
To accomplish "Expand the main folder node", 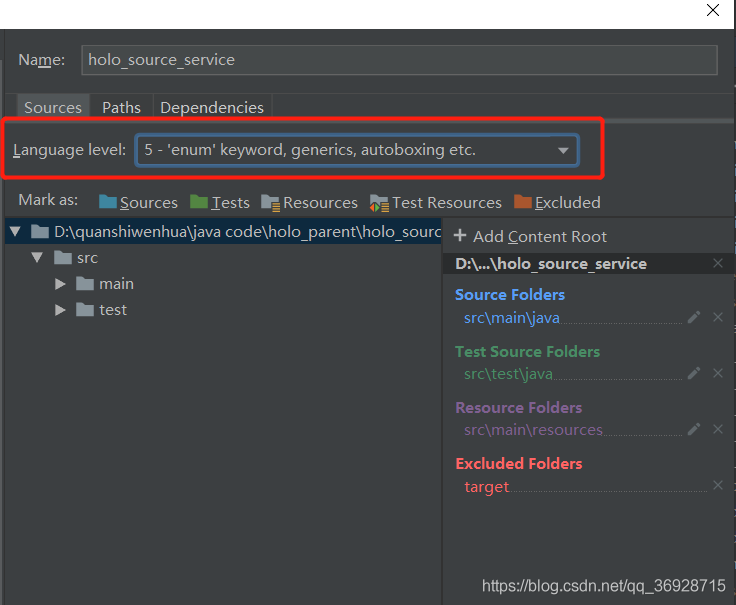I will click(60, 284).
